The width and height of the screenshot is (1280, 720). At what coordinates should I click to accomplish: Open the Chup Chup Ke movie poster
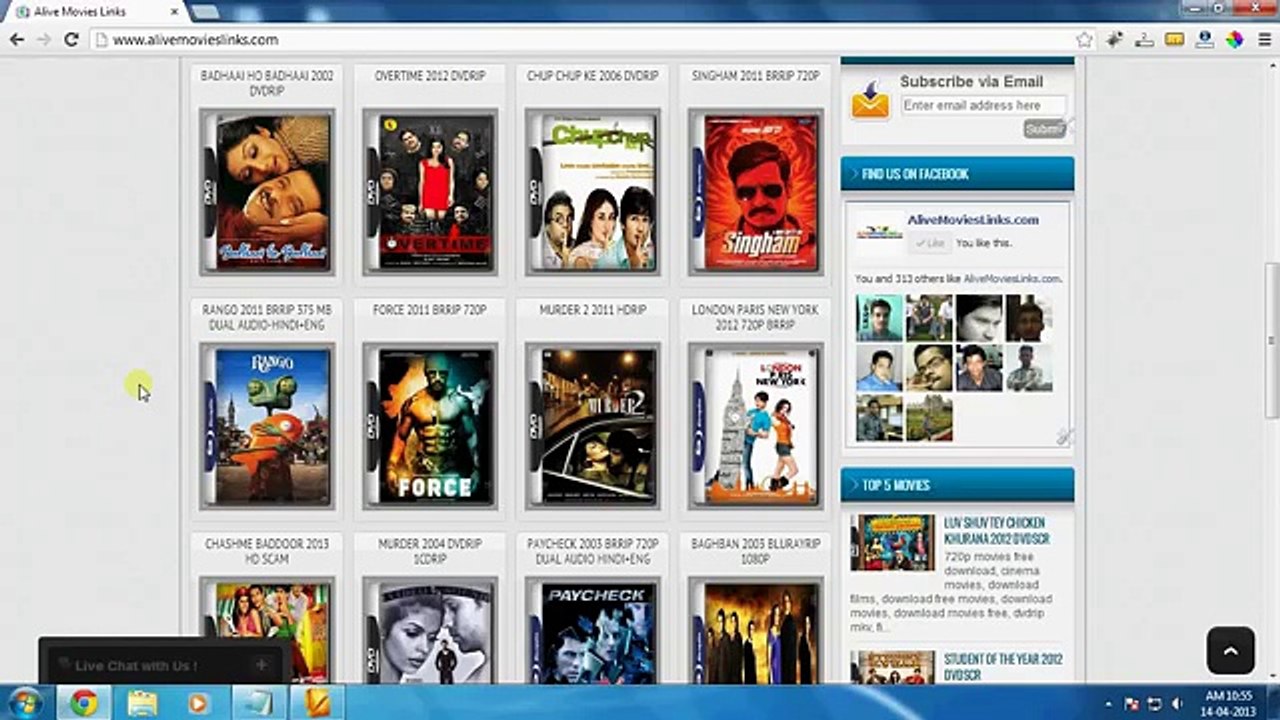pos(593,192)
